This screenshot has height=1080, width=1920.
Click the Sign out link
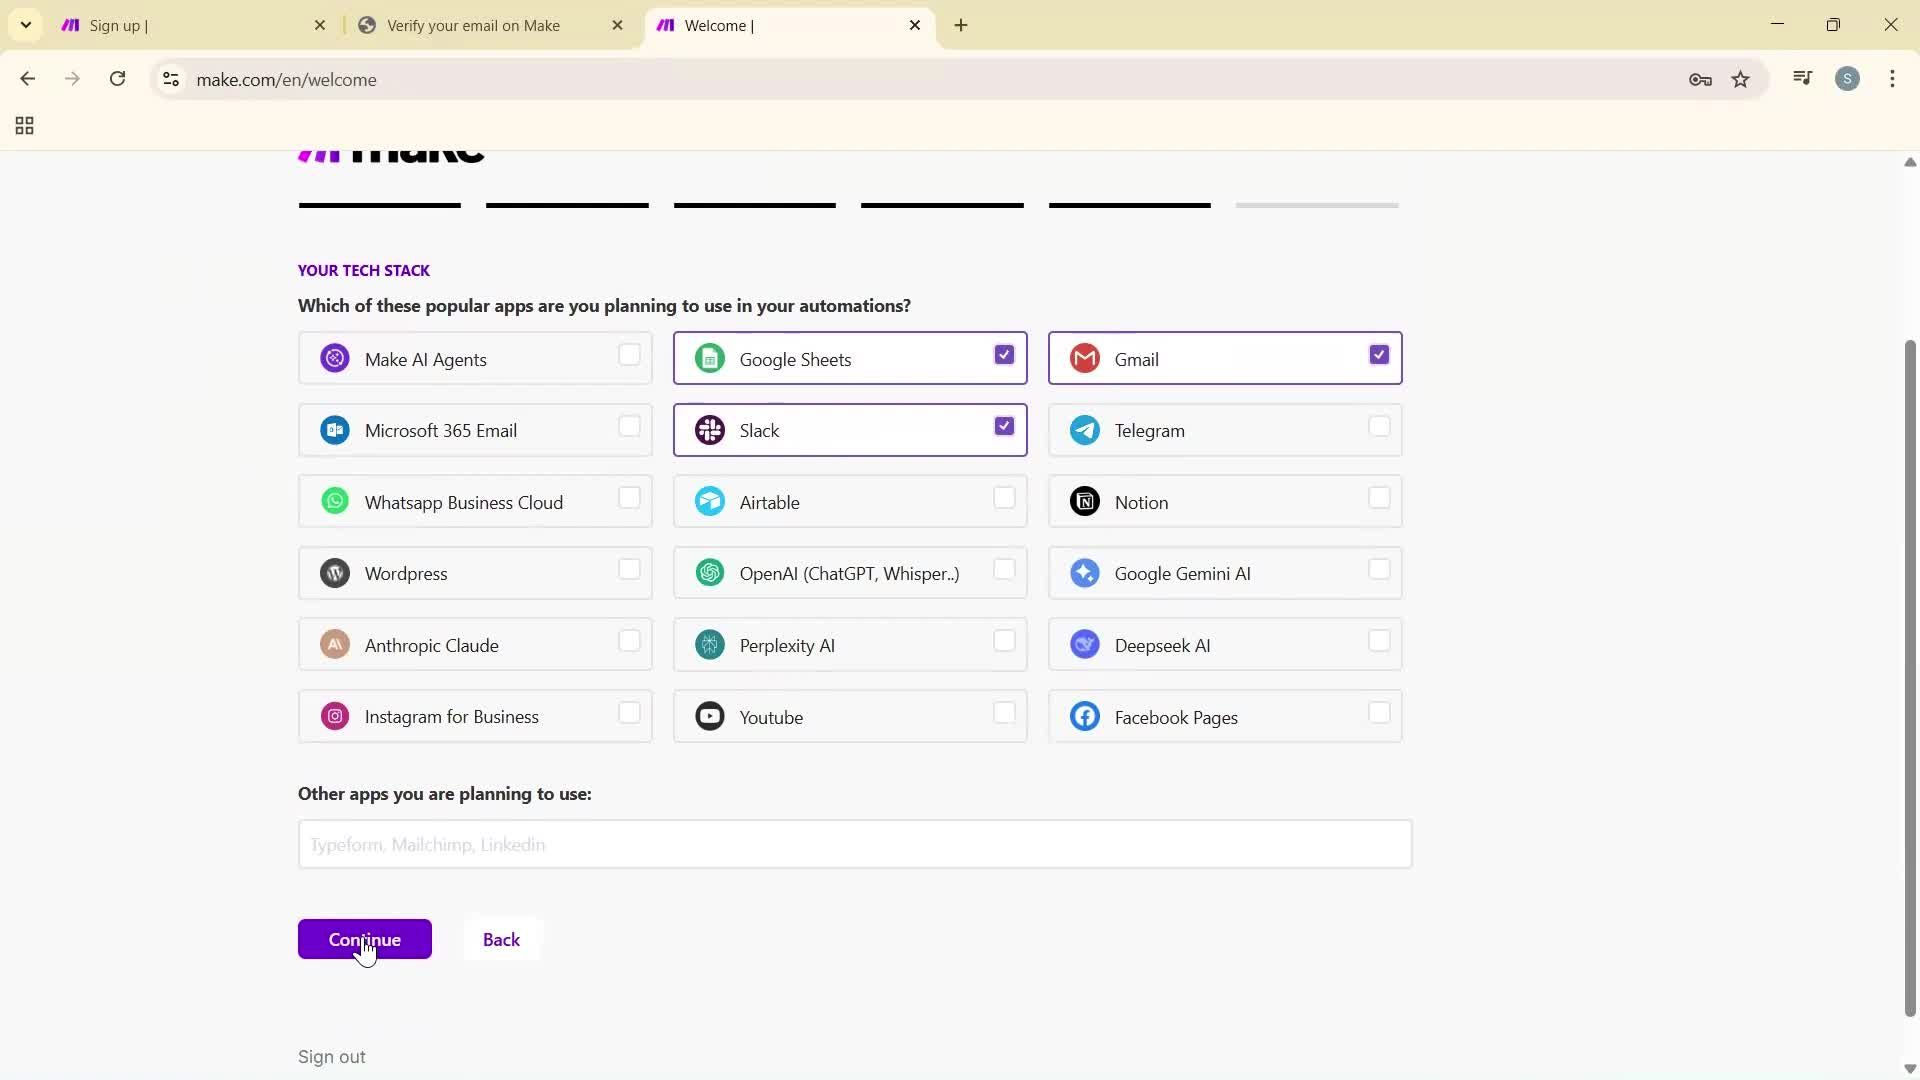331,1056
